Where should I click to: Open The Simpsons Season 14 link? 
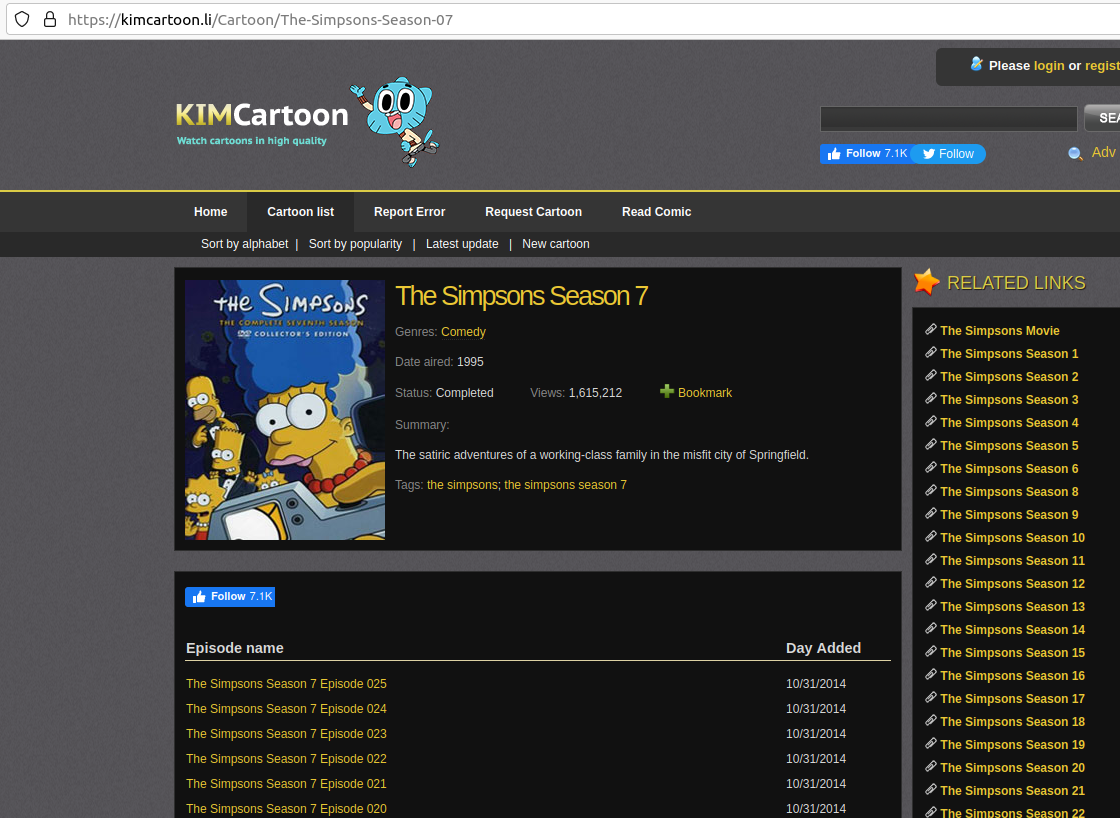tap(1013, 629)
